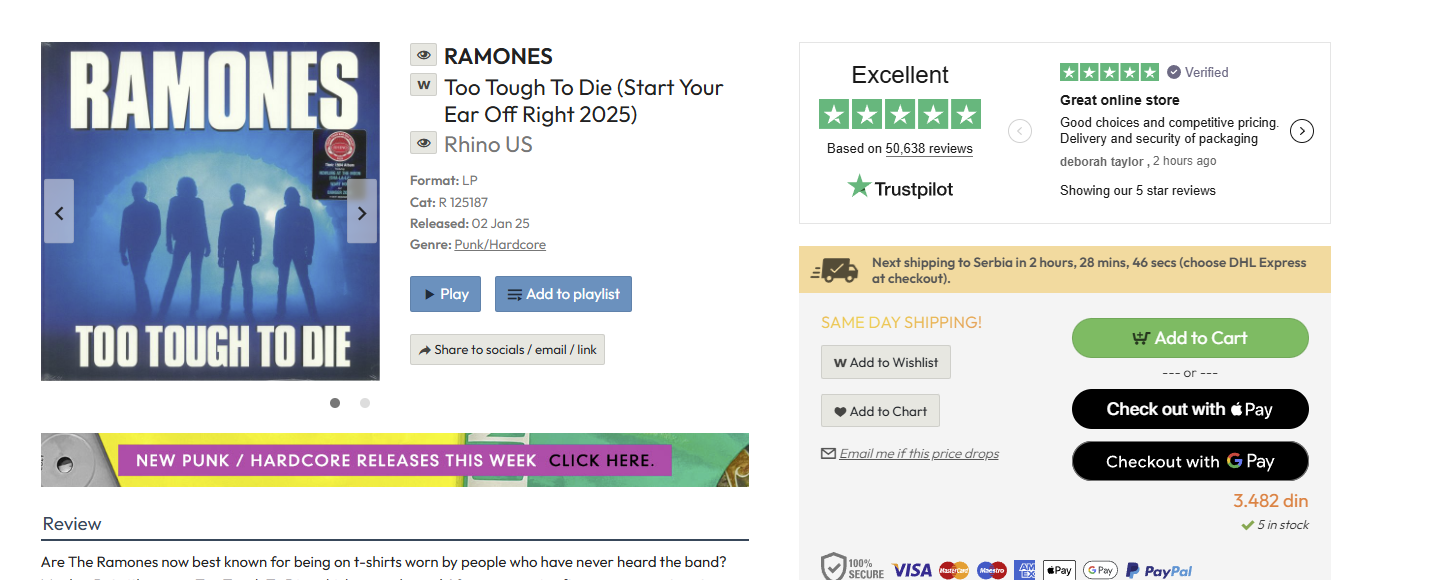Screen dimensions: 1443x580
Task: Add to Wishlist button
Action: click(x=885, y=362)
